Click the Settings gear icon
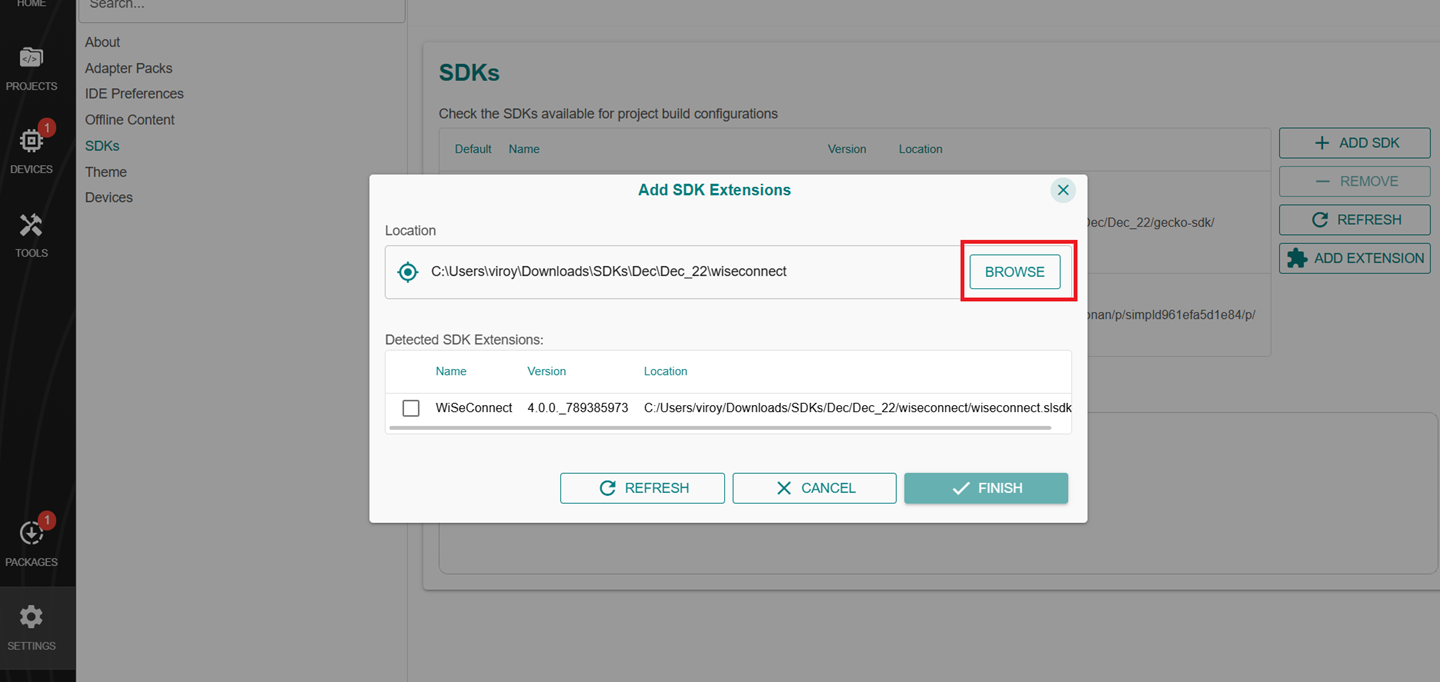 [x=31, y=618]
